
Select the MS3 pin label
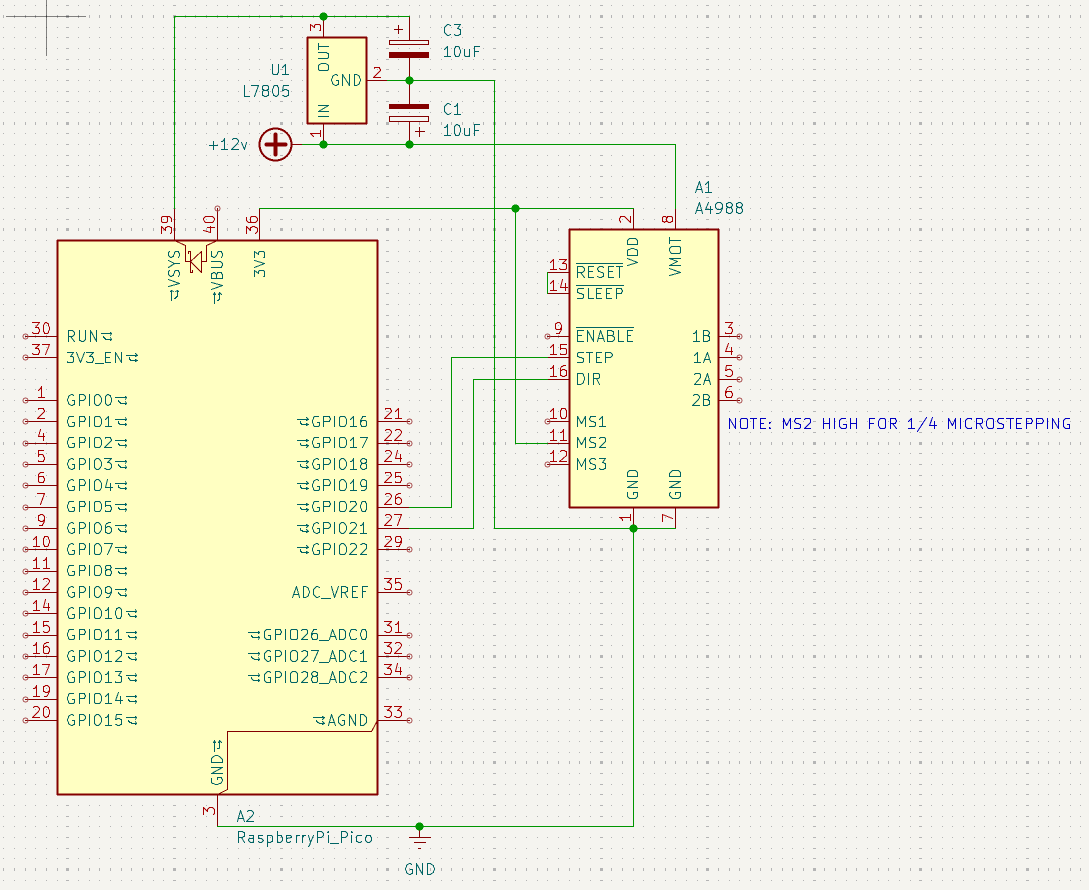click(591, 464)
